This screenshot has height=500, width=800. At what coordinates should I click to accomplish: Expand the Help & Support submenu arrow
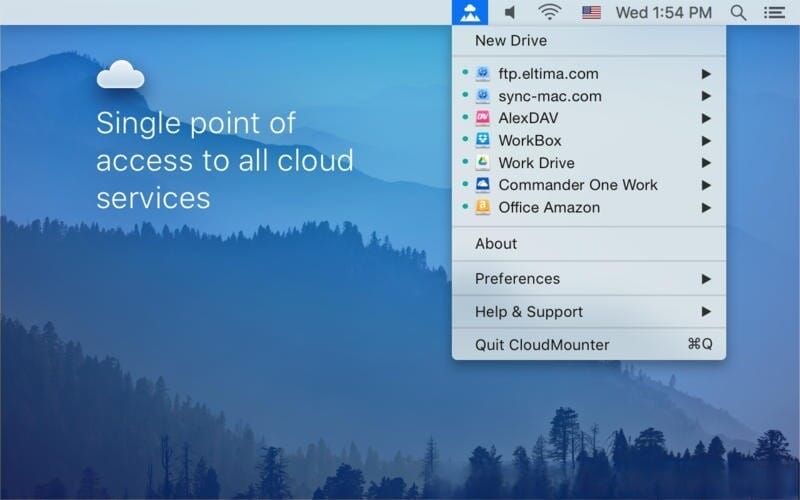point(706,312)
